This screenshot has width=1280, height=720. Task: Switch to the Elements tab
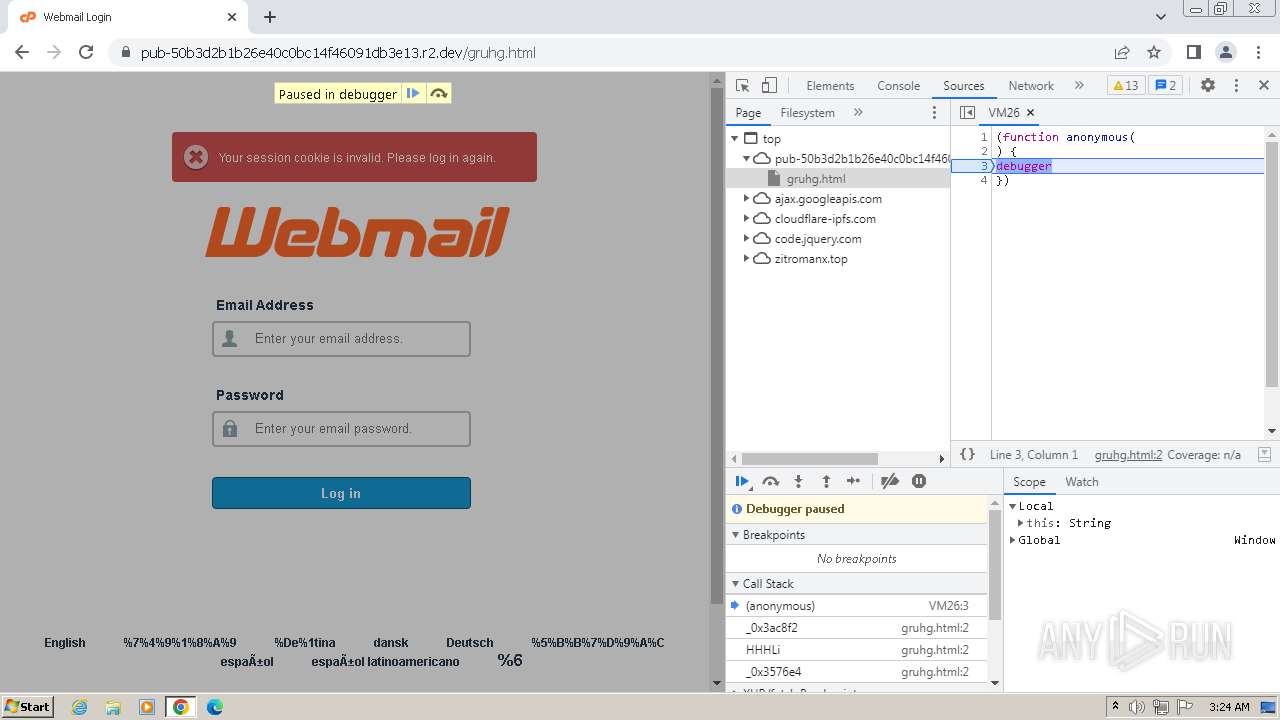tap(830, 86)
